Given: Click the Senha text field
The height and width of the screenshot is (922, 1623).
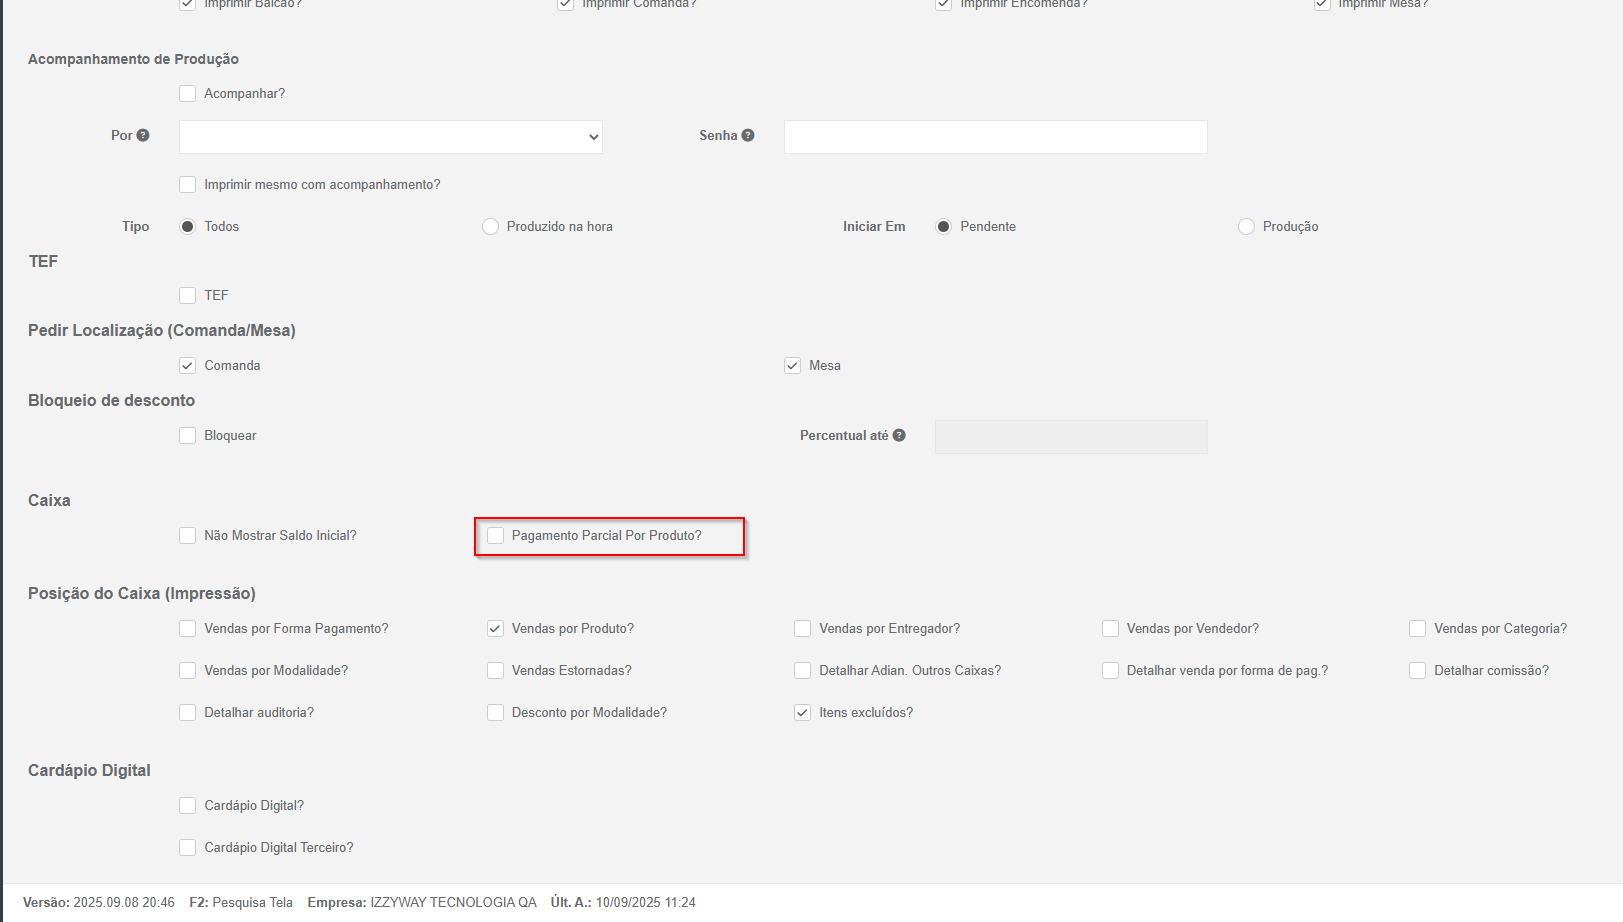Looking at the screenshot, I should 995,137.
